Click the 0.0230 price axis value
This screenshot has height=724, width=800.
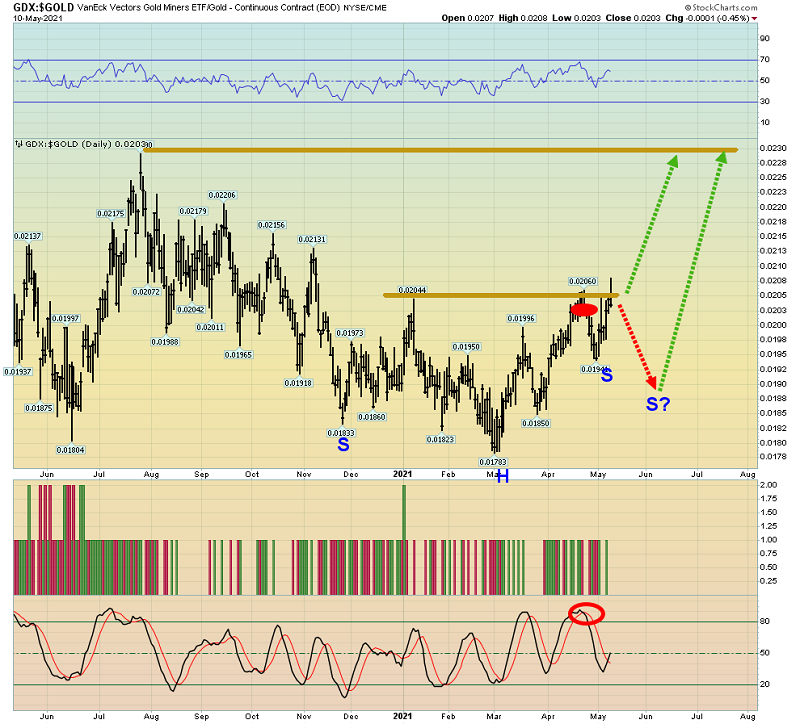(x=772, y=148)
